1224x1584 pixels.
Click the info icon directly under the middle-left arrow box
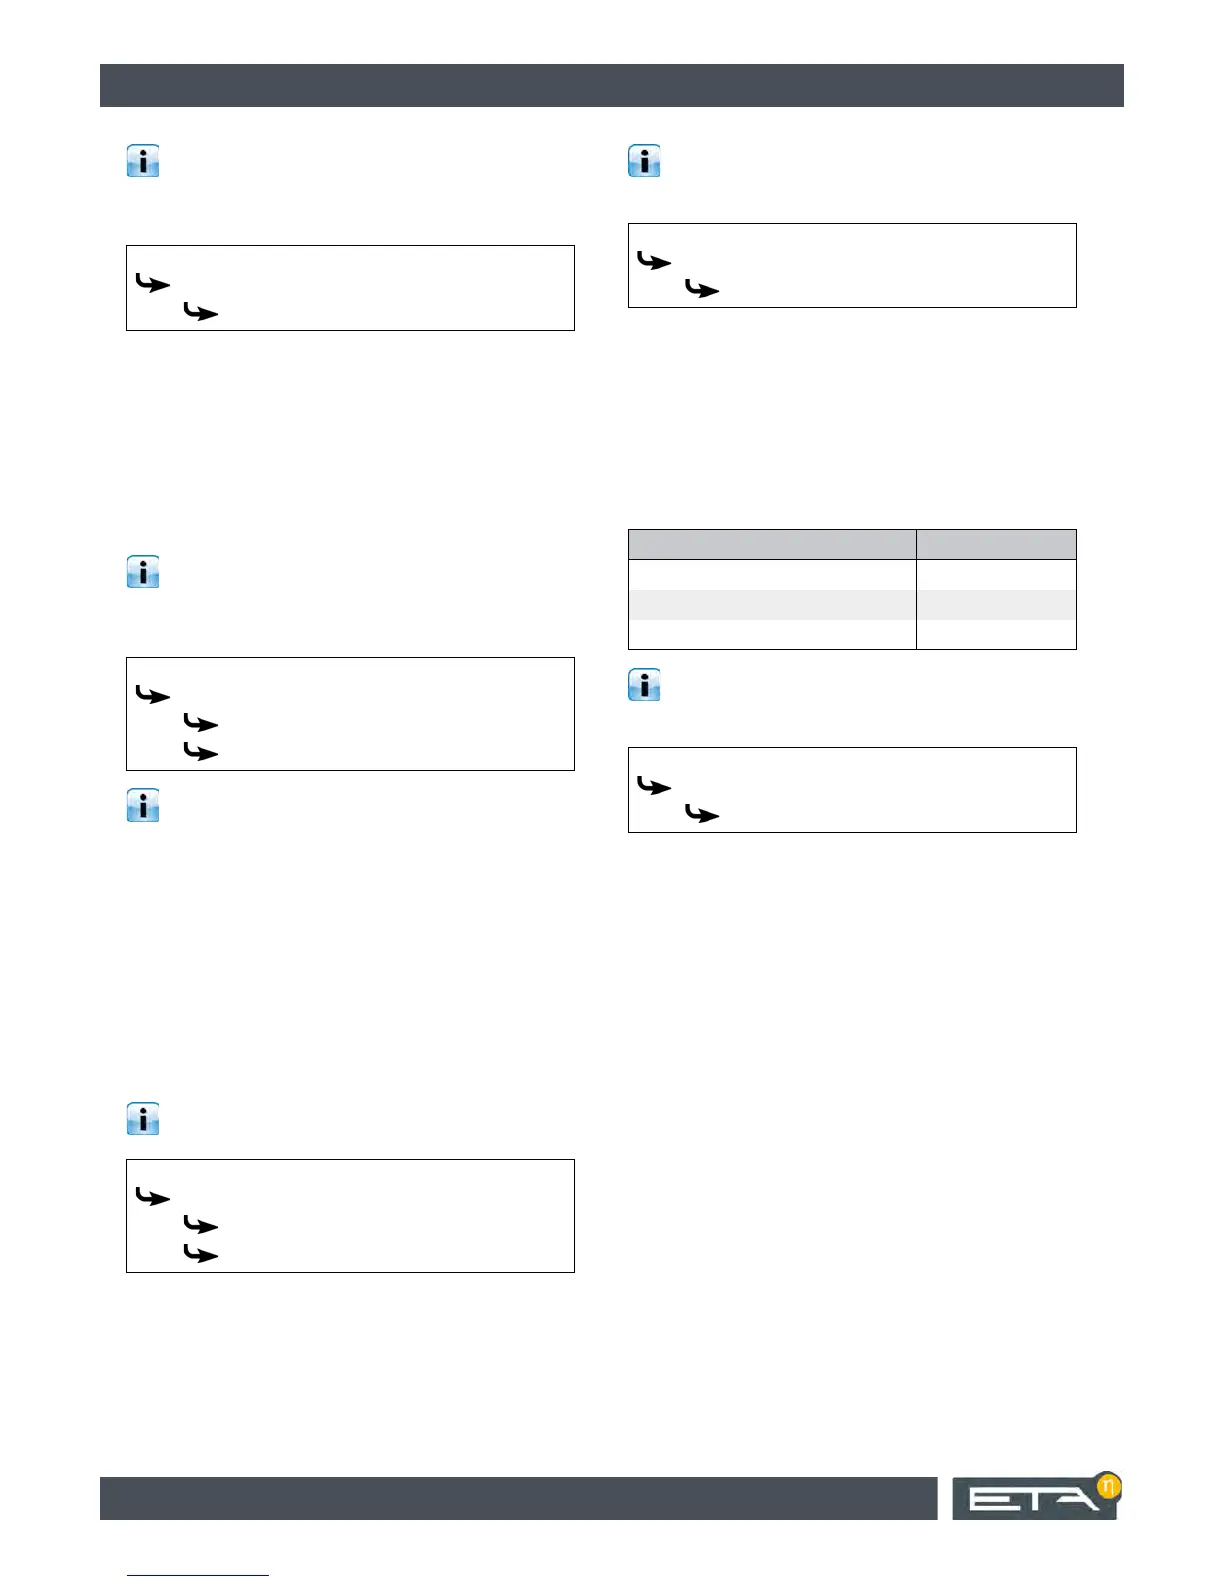tap(143, 806)
